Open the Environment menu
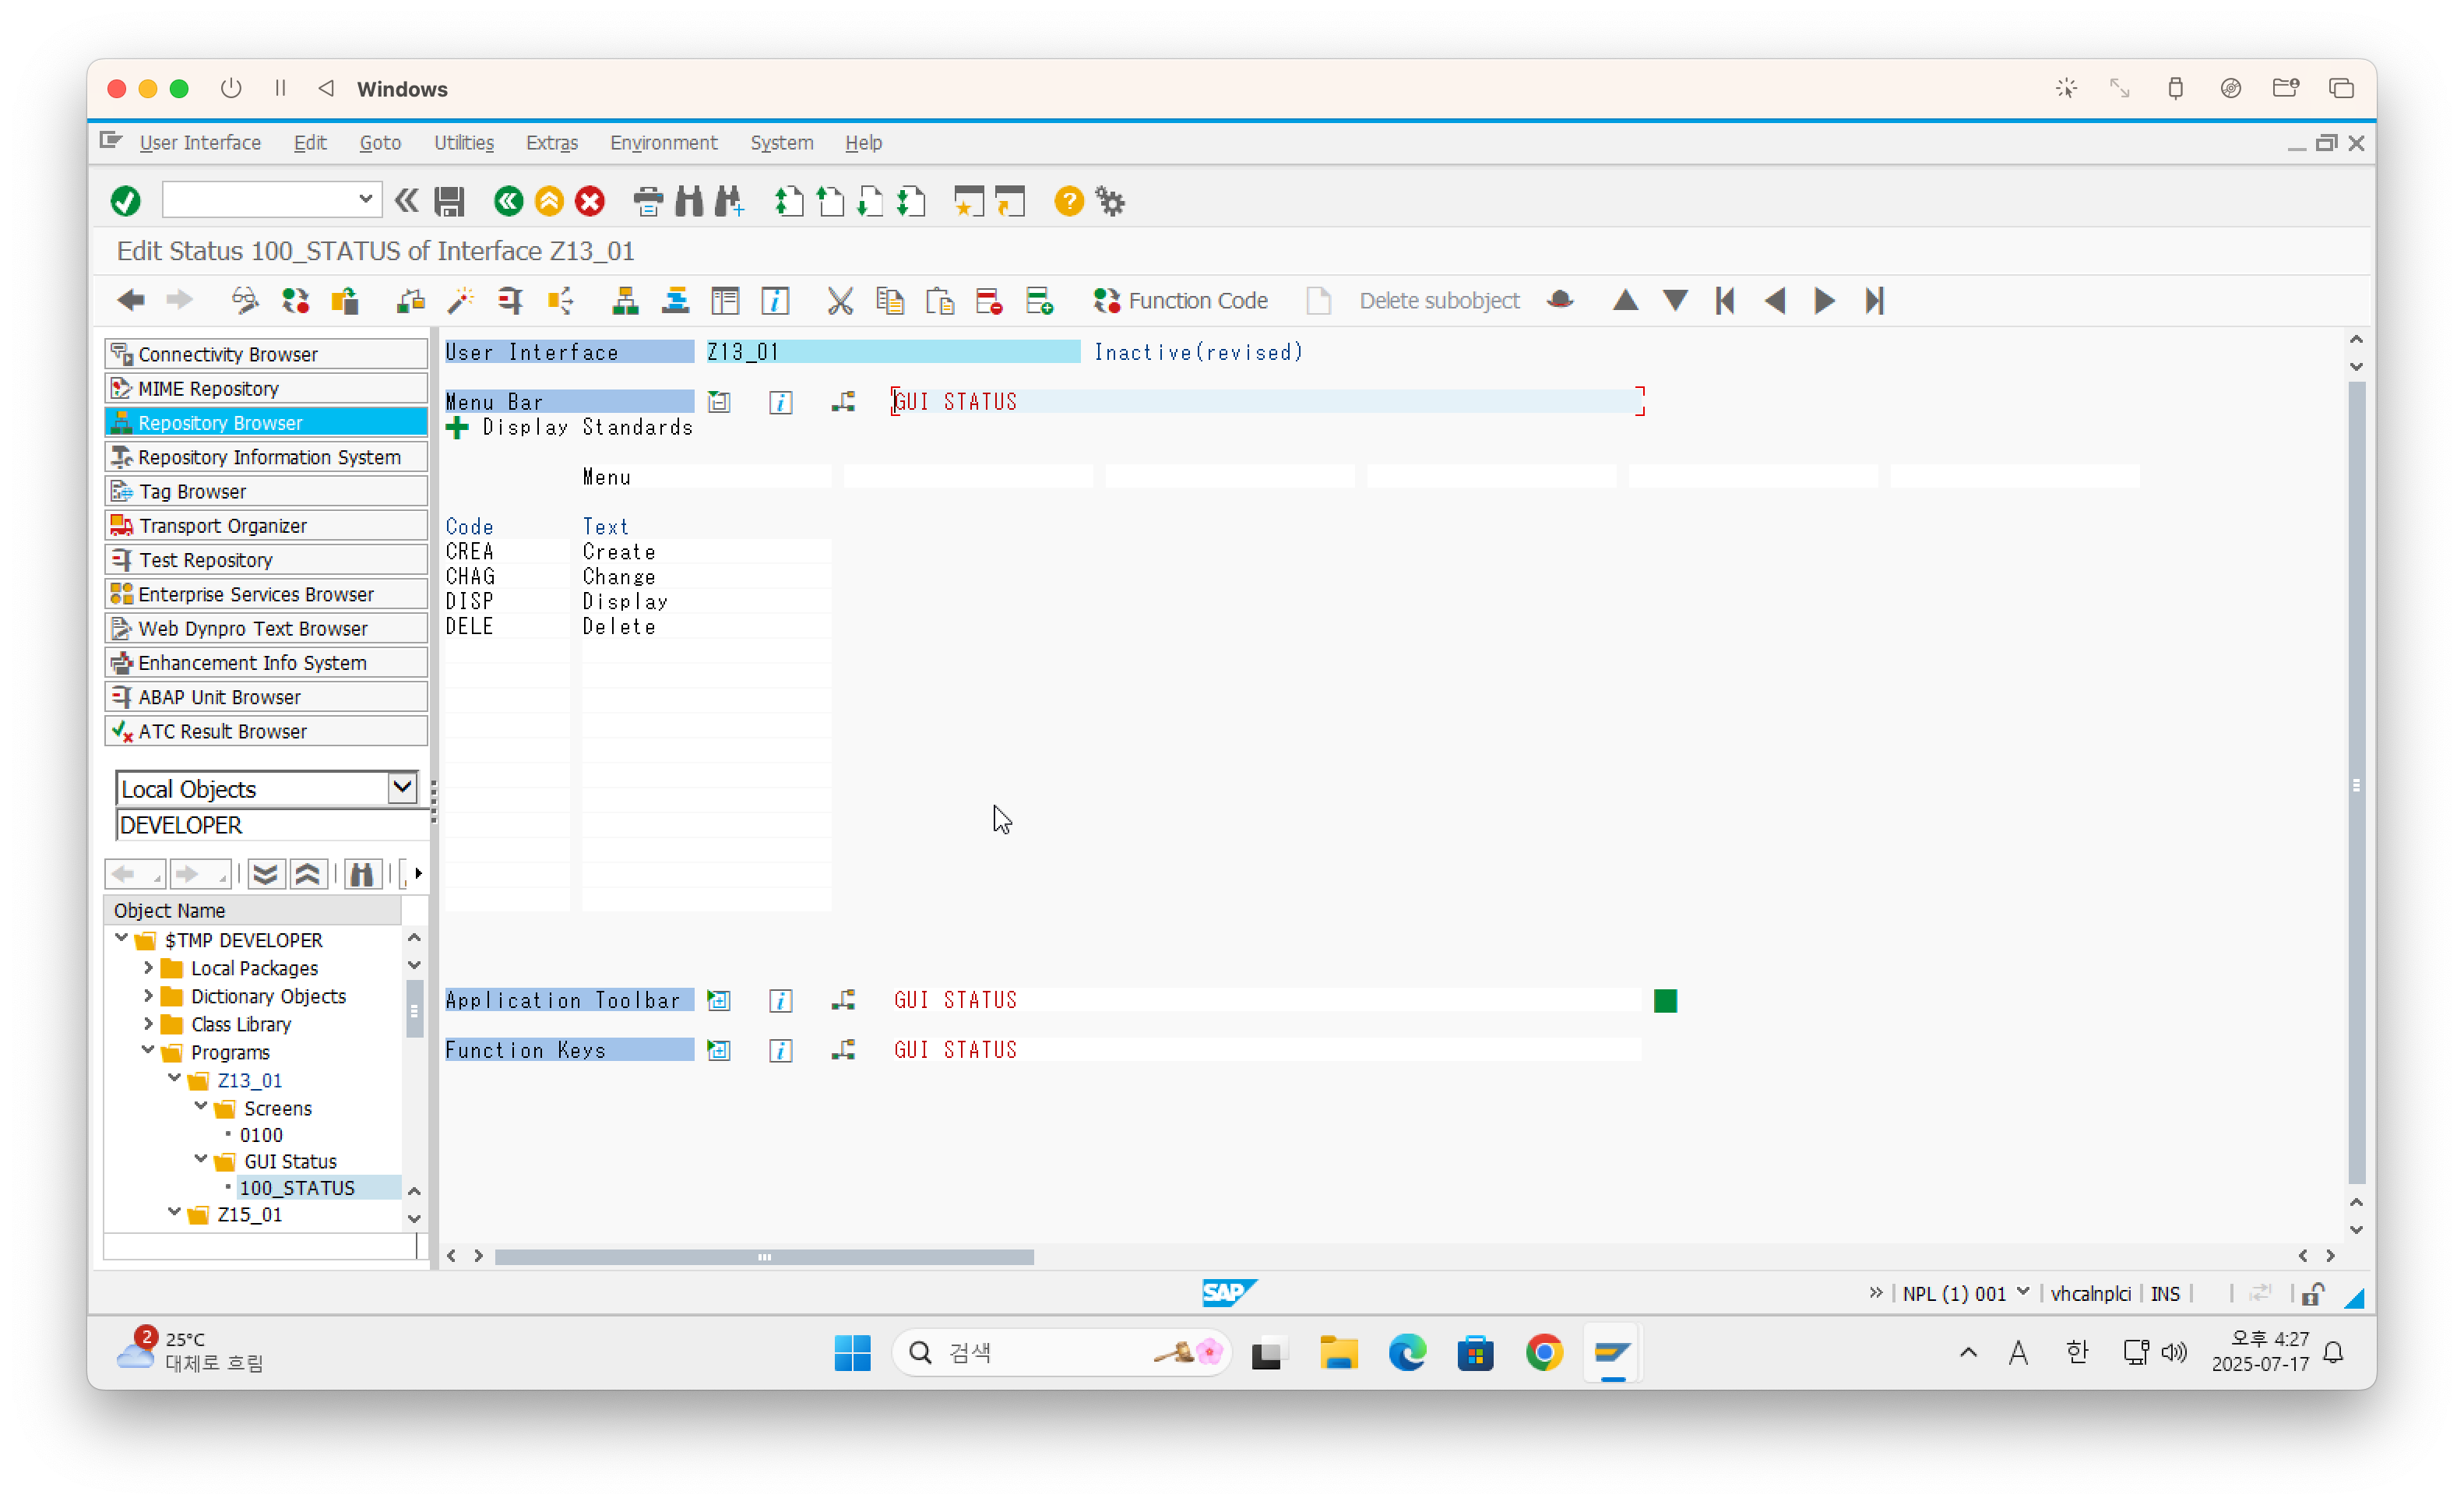2464x1505 pixels. point(664,143)
